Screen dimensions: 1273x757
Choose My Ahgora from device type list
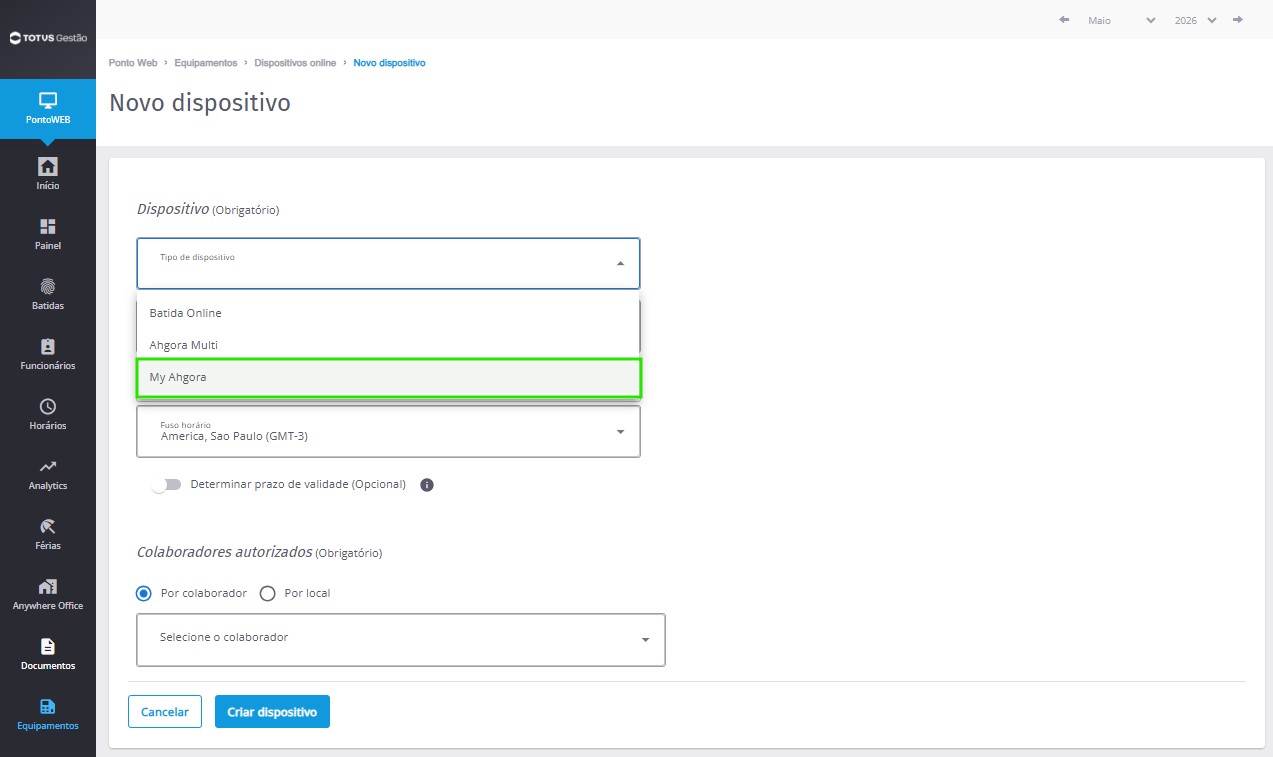[x=388, y=377]
